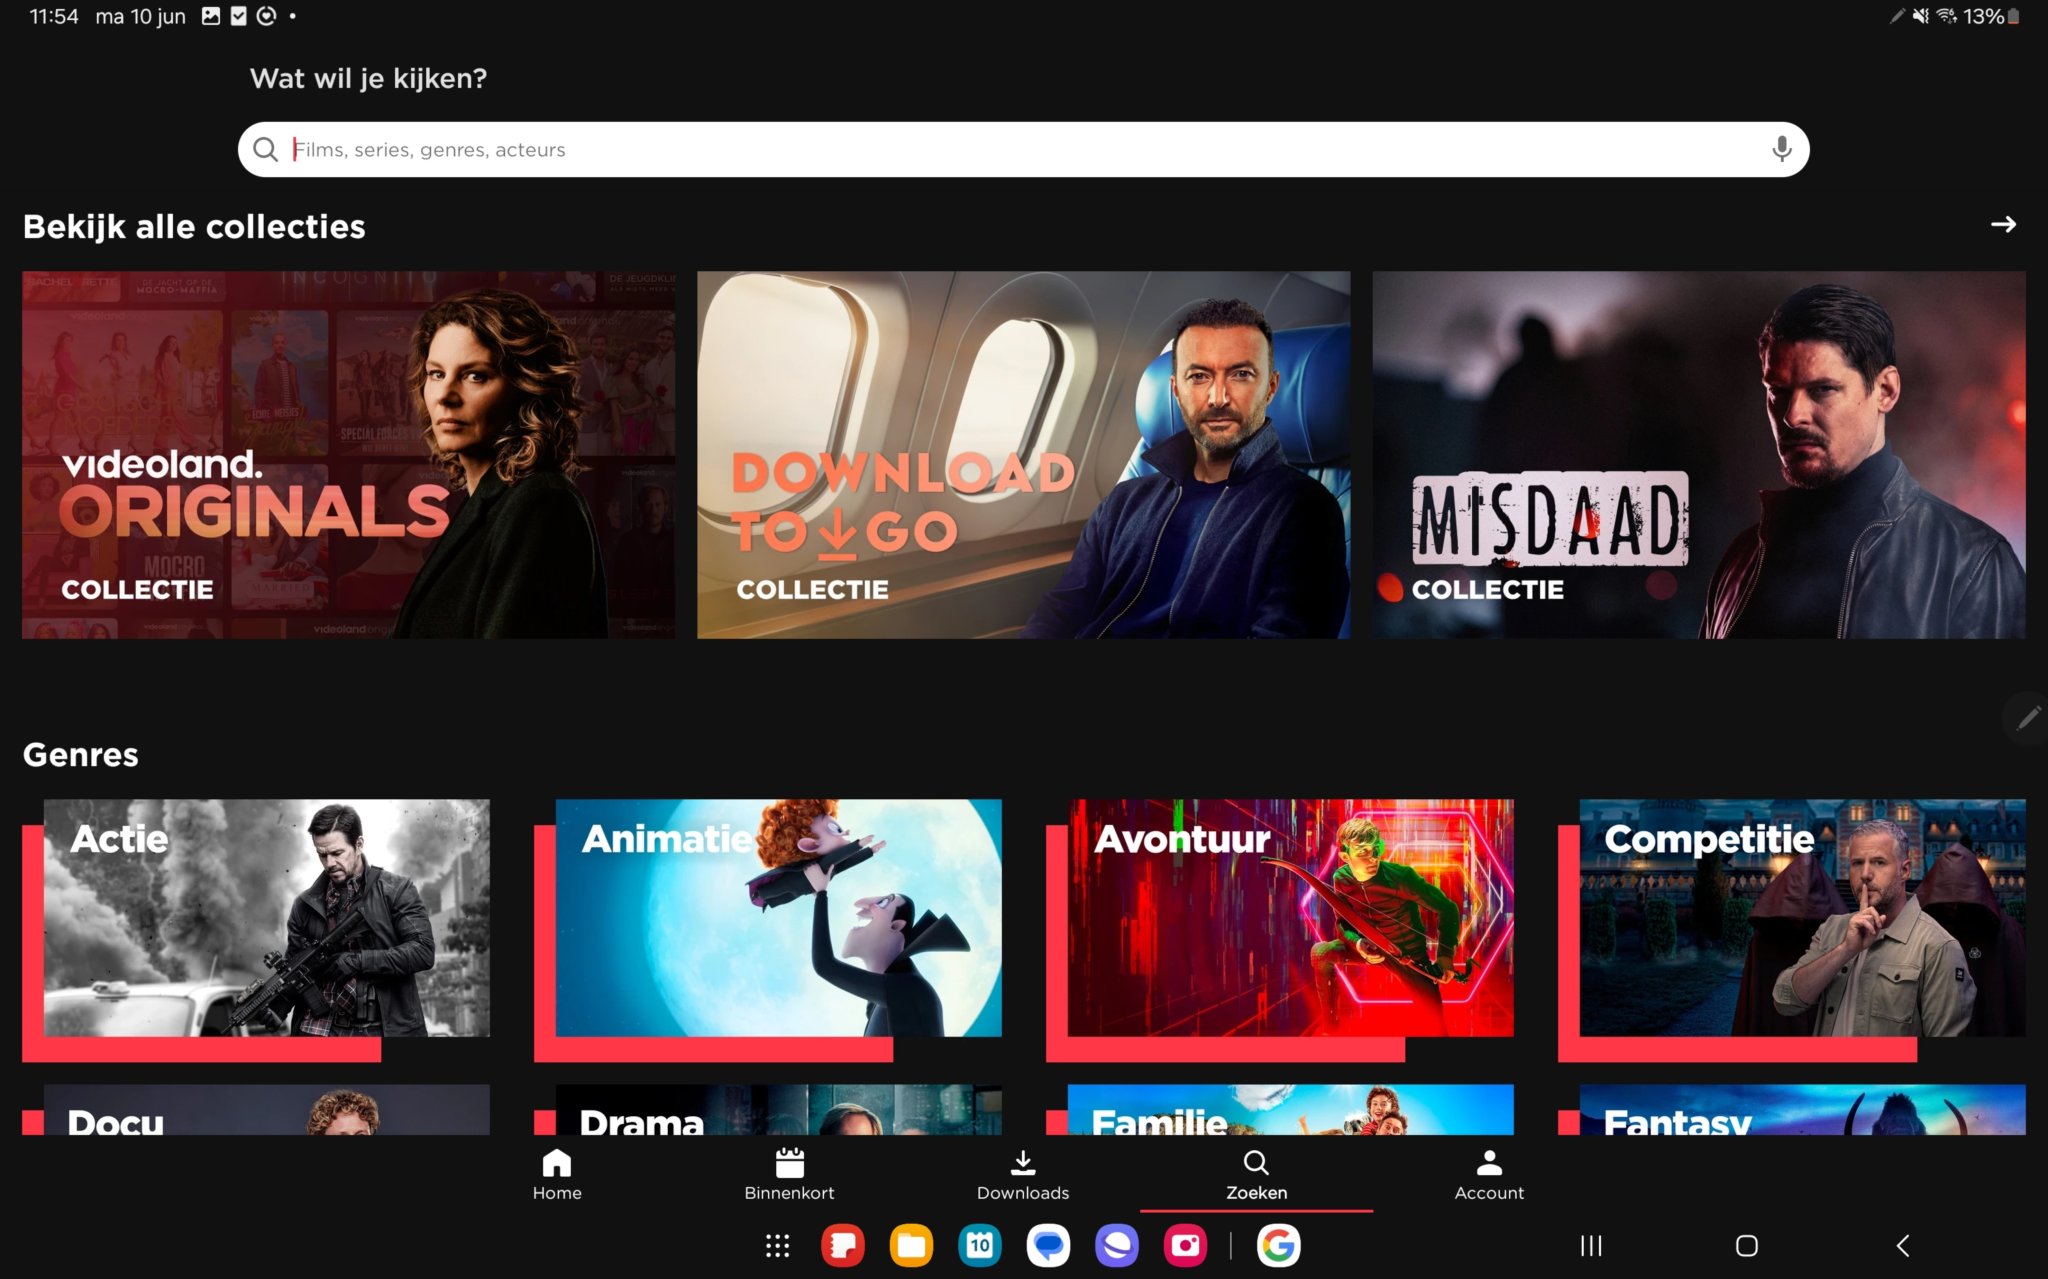2048x1279 pixels.
Task: Open the yellow files app
Action: coord(911,1246)
